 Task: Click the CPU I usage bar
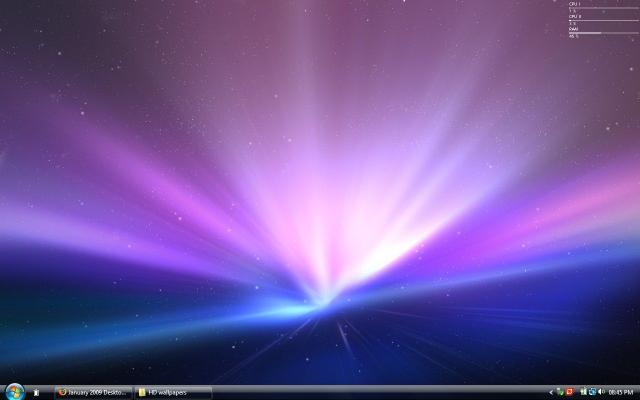click(x=604, y=8)
